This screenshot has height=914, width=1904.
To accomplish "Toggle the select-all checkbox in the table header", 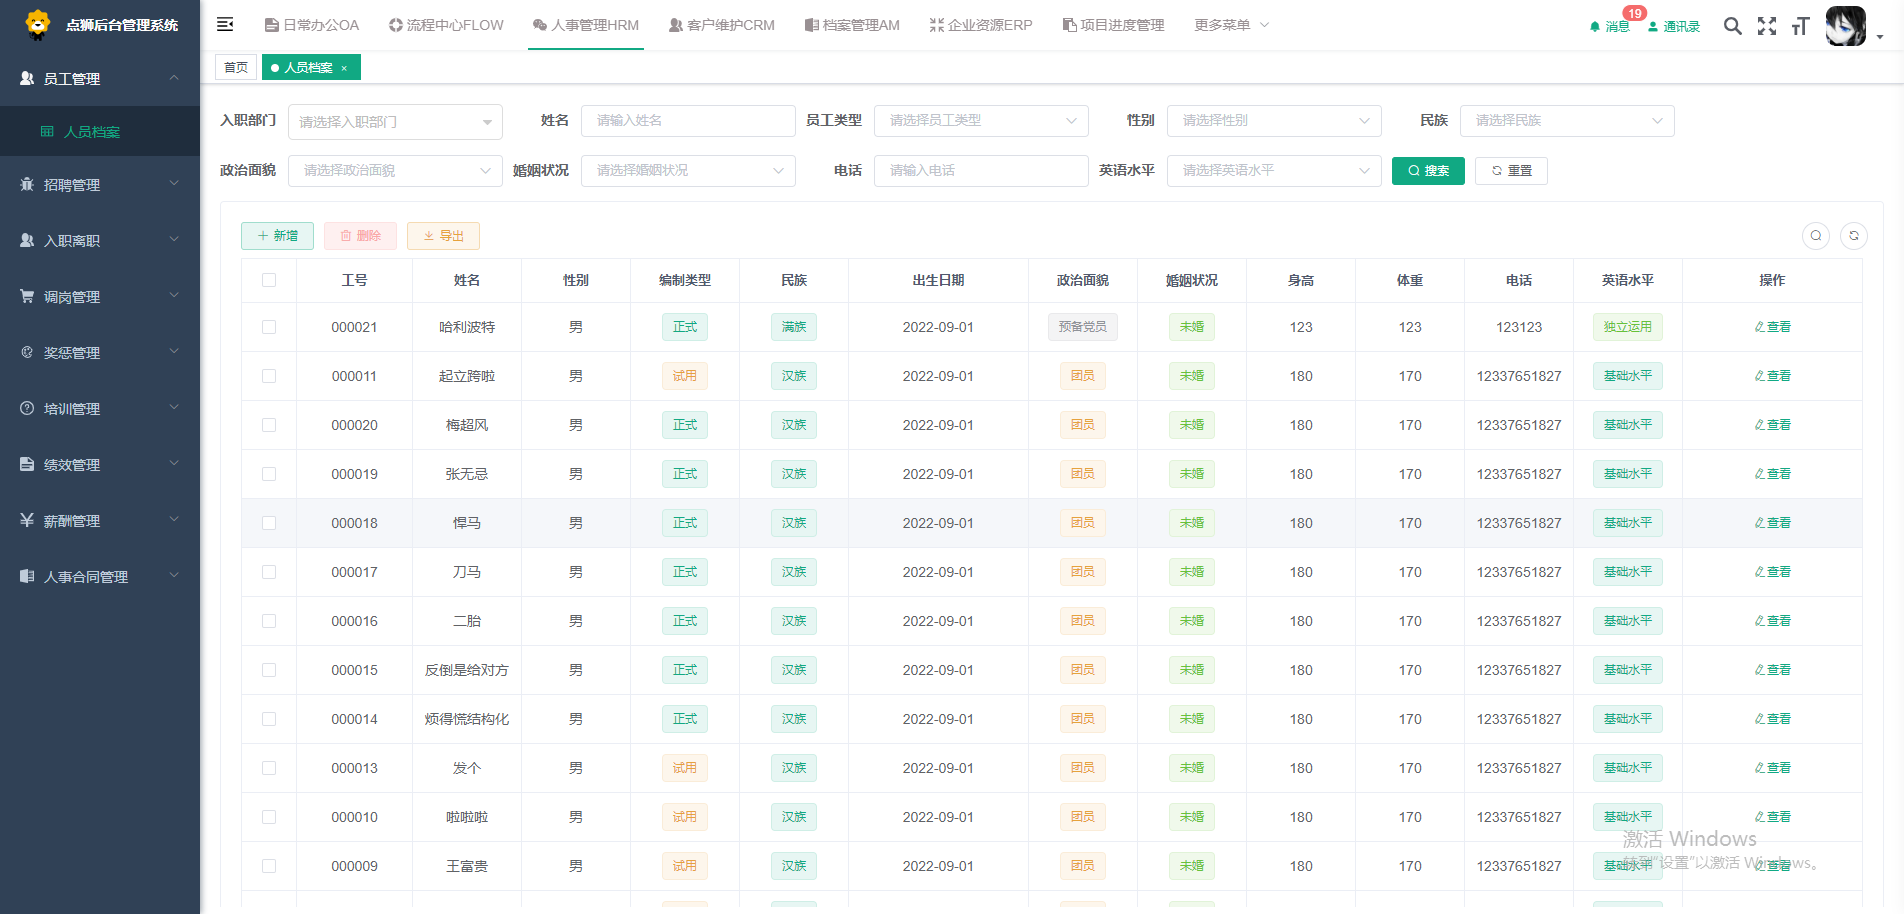I will 269,280.
